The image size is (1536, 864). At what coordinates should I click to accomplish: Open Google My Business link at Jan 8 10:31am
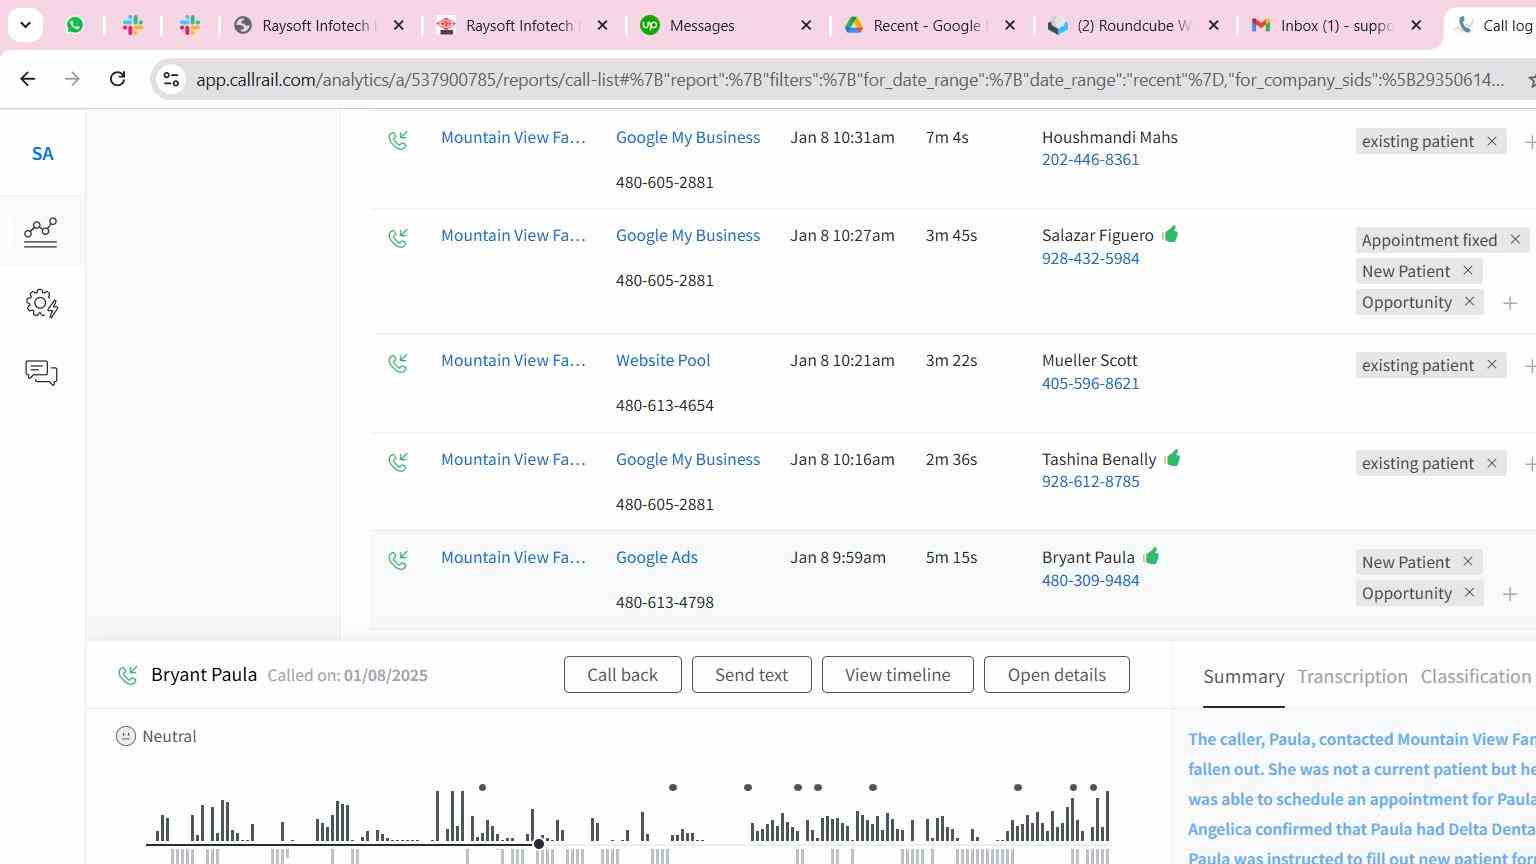pos(688,138)
